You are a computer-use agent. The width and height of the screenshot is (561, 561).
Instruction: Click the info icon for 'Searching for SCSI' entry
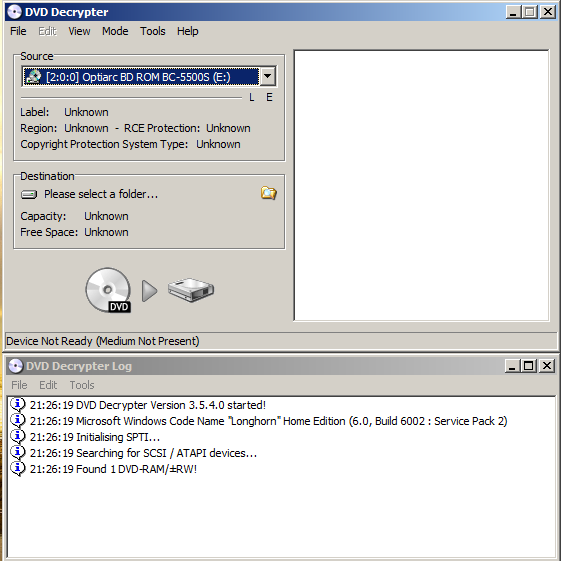click(18, 453)
